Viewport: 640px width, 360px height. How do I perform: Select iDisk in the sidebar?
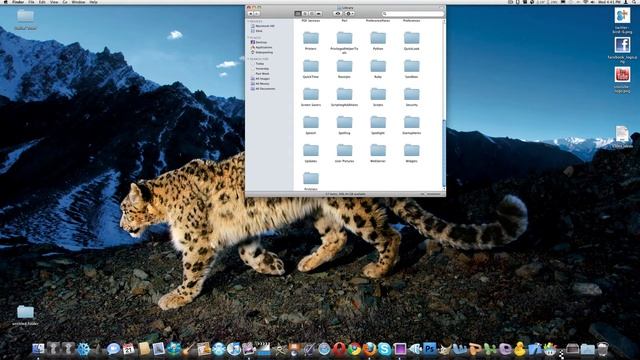[x=257, y=31]
